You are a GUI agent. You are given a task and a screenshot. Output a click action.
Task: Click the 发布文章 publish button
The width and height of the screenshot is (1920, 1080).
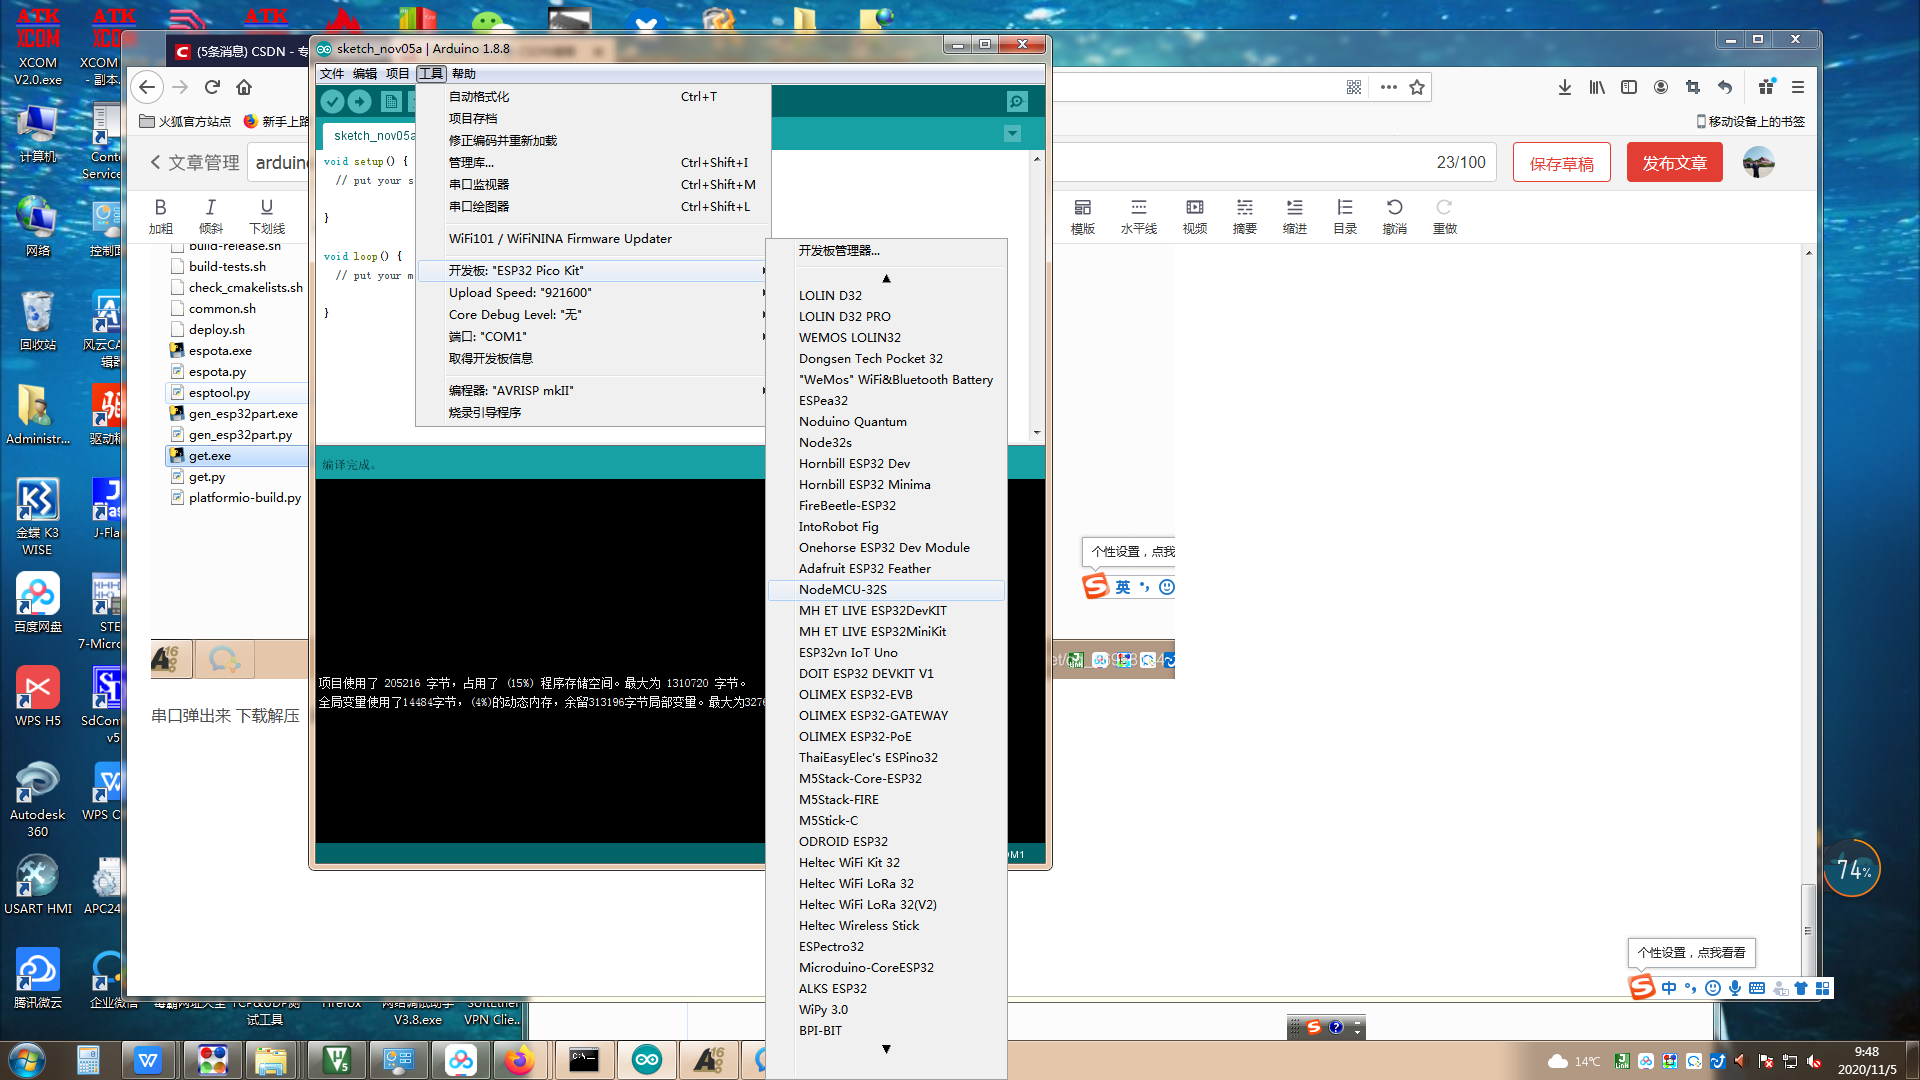tap(1674, 163)
